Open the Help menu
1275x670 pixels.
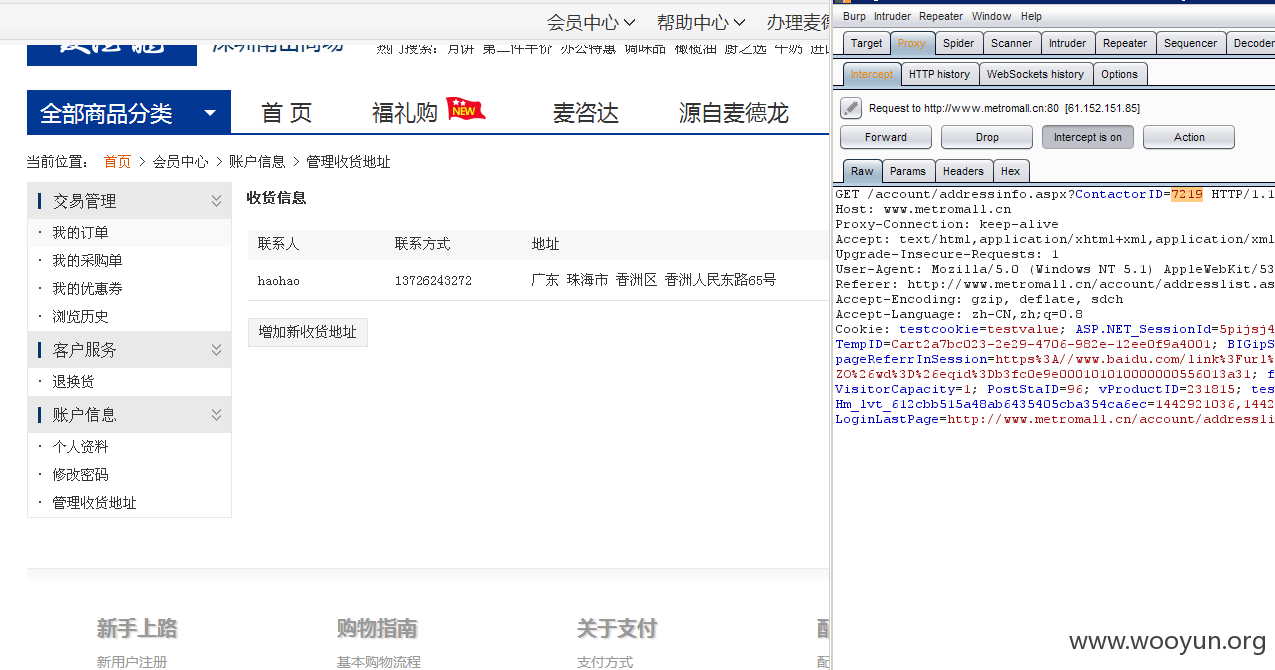[x=1031, y=16]
